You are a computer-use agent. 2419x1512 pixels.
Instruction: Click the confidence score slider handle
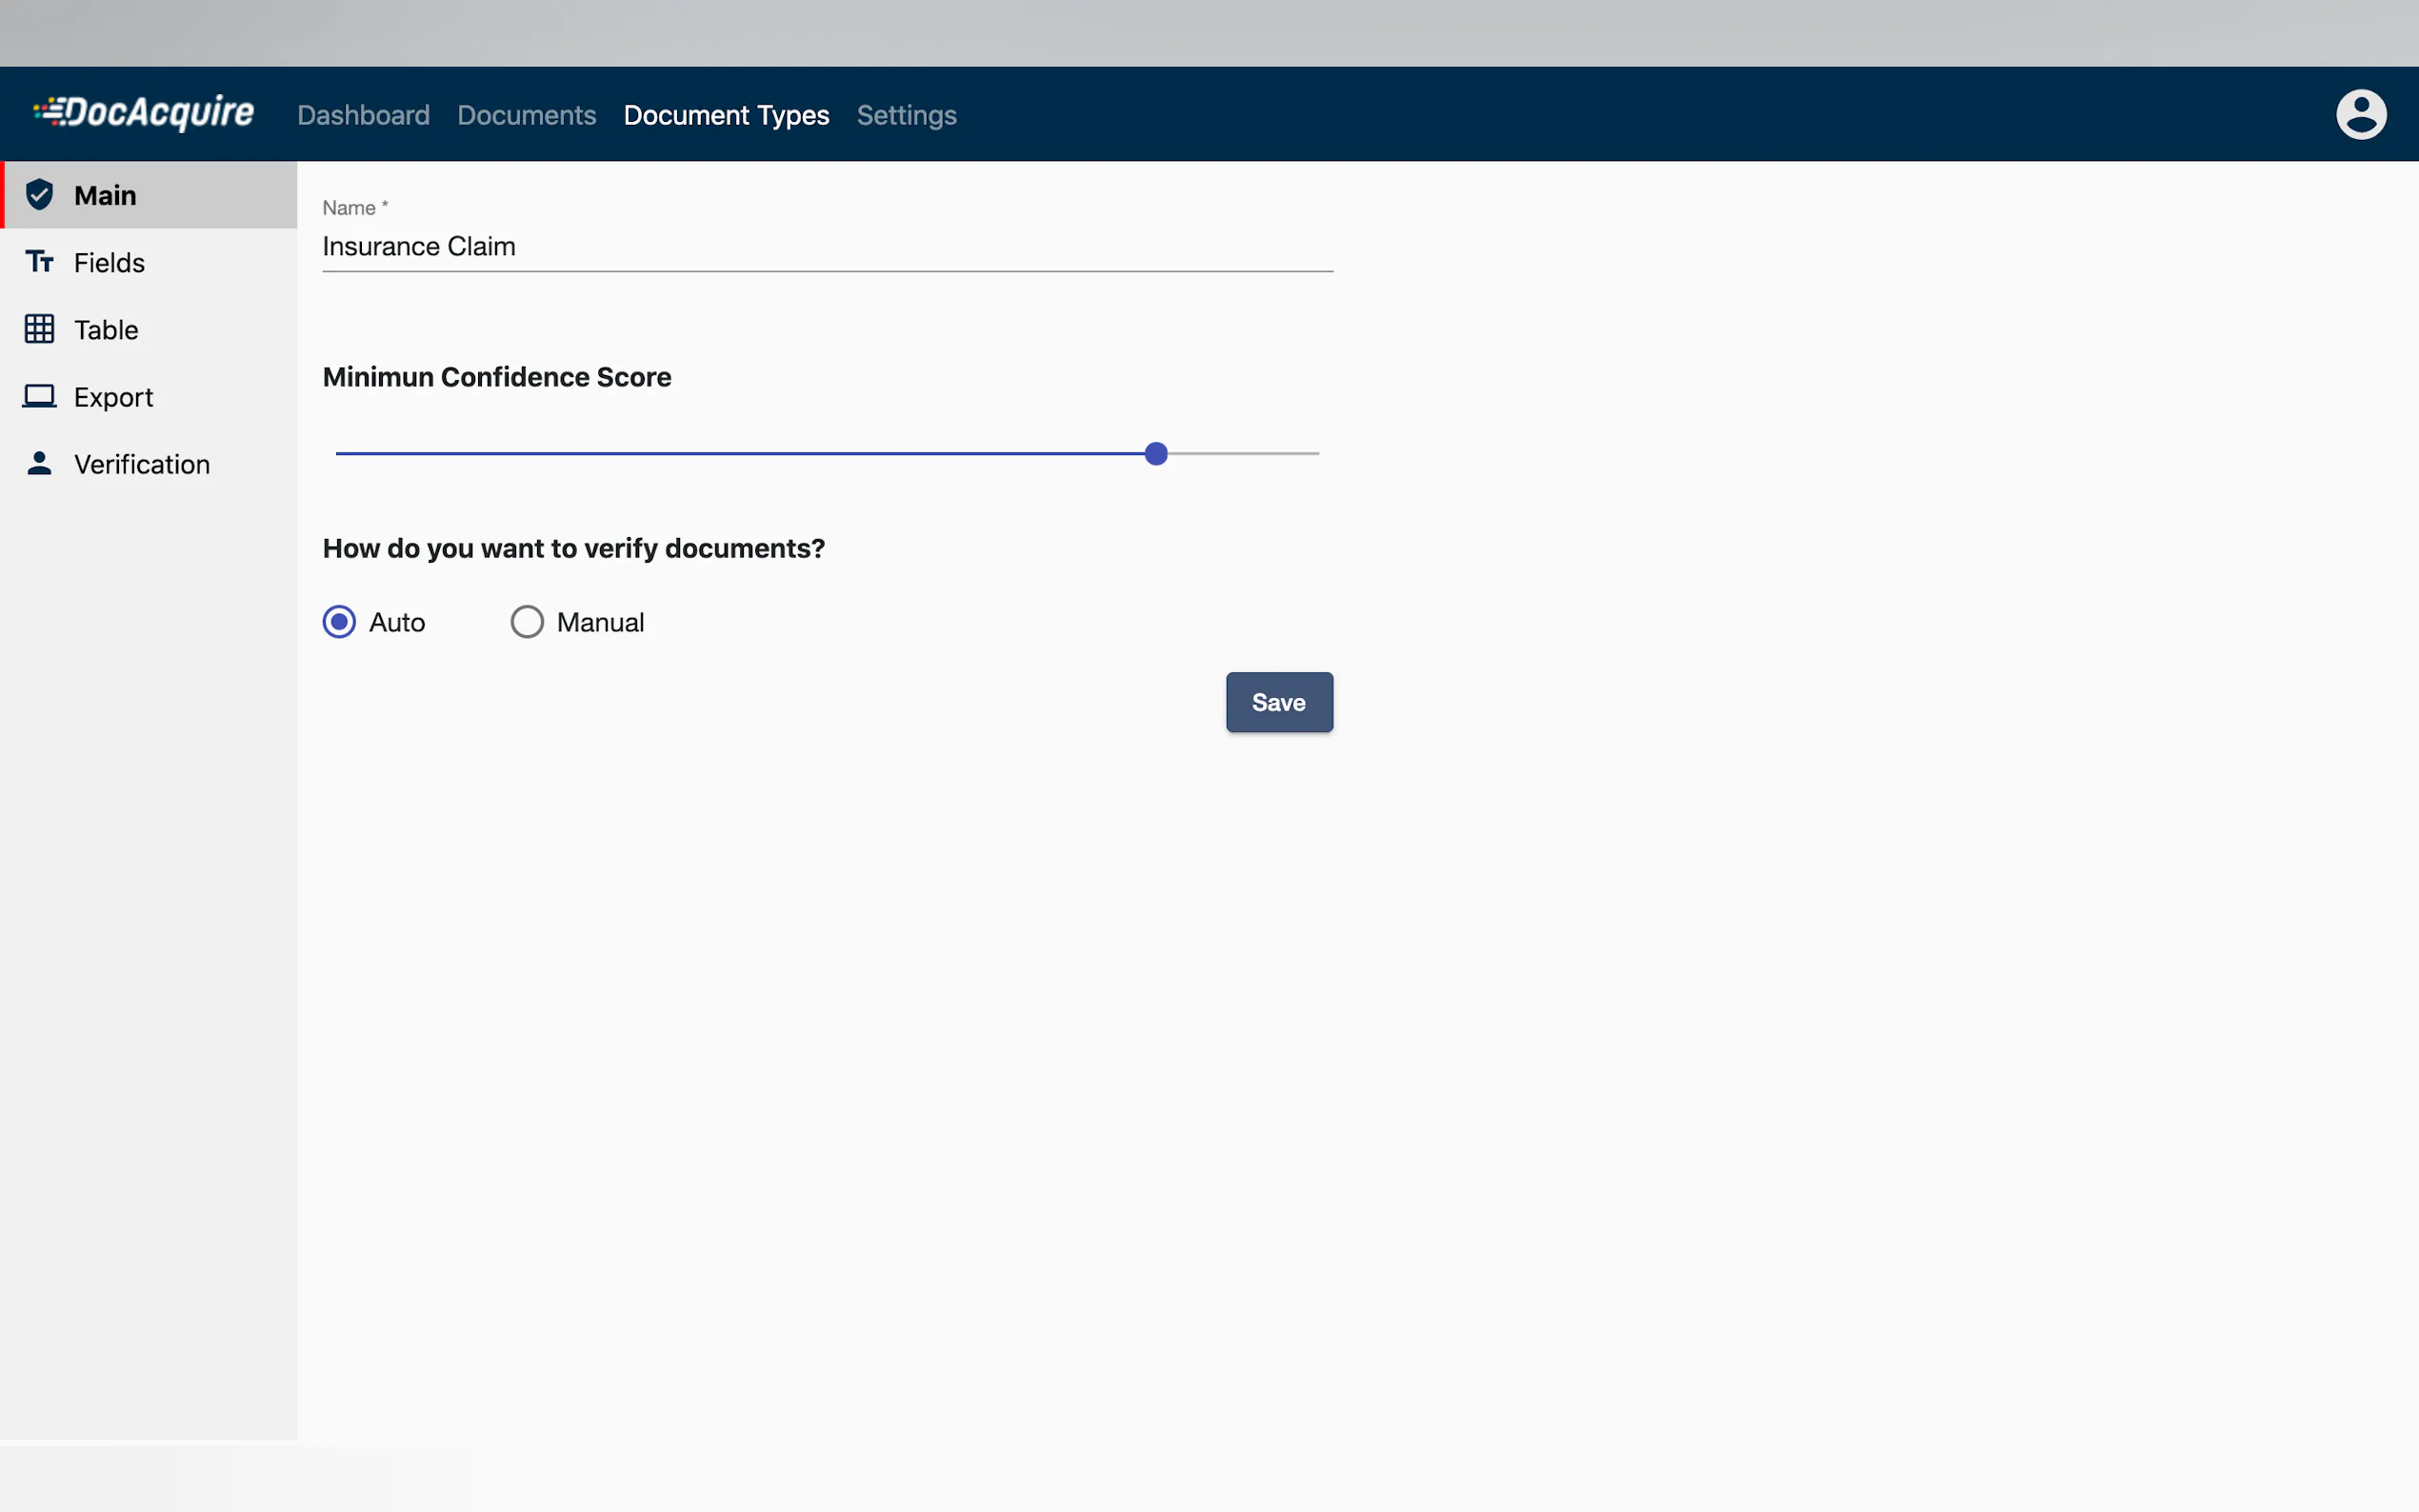click(x=1156, y=454)
